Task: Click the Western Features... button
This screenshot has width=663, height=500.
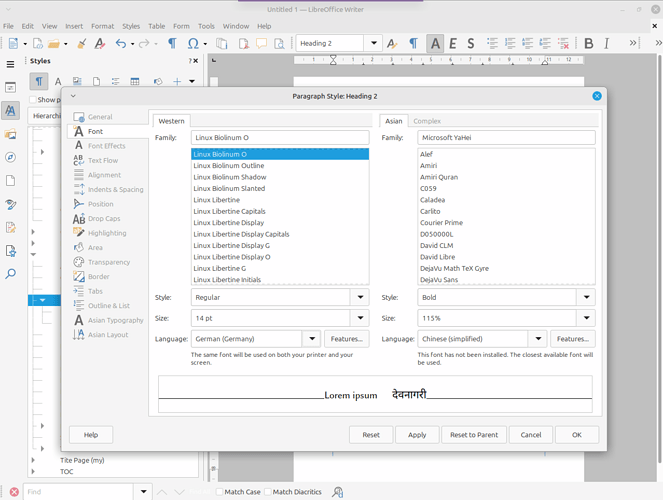Action: [x=347, y=339]
